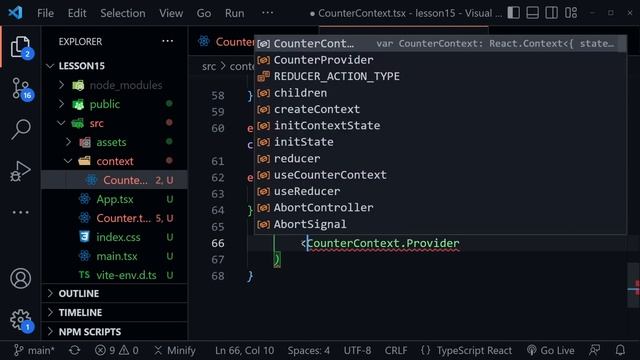The height and width of the screenshot is (360, 640).
Task: Open main.tsx in the explorer
Action: click(114, 256)
